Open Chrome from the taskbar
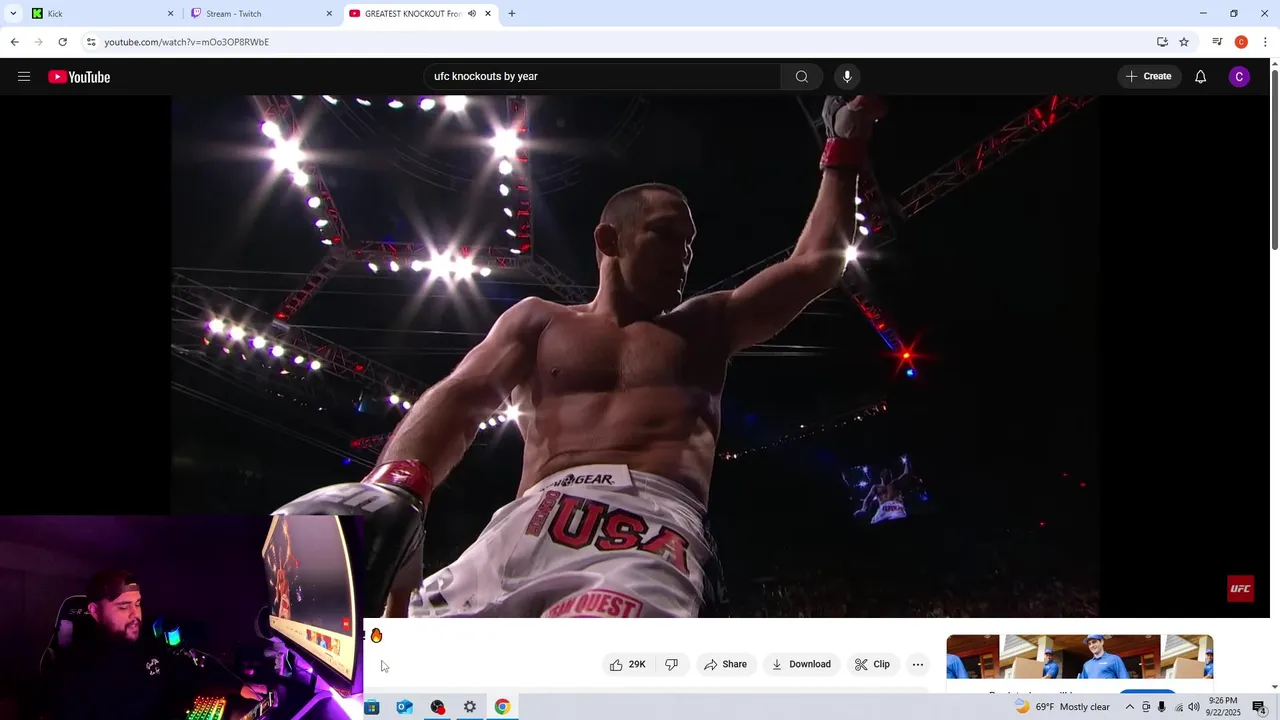 502,707
